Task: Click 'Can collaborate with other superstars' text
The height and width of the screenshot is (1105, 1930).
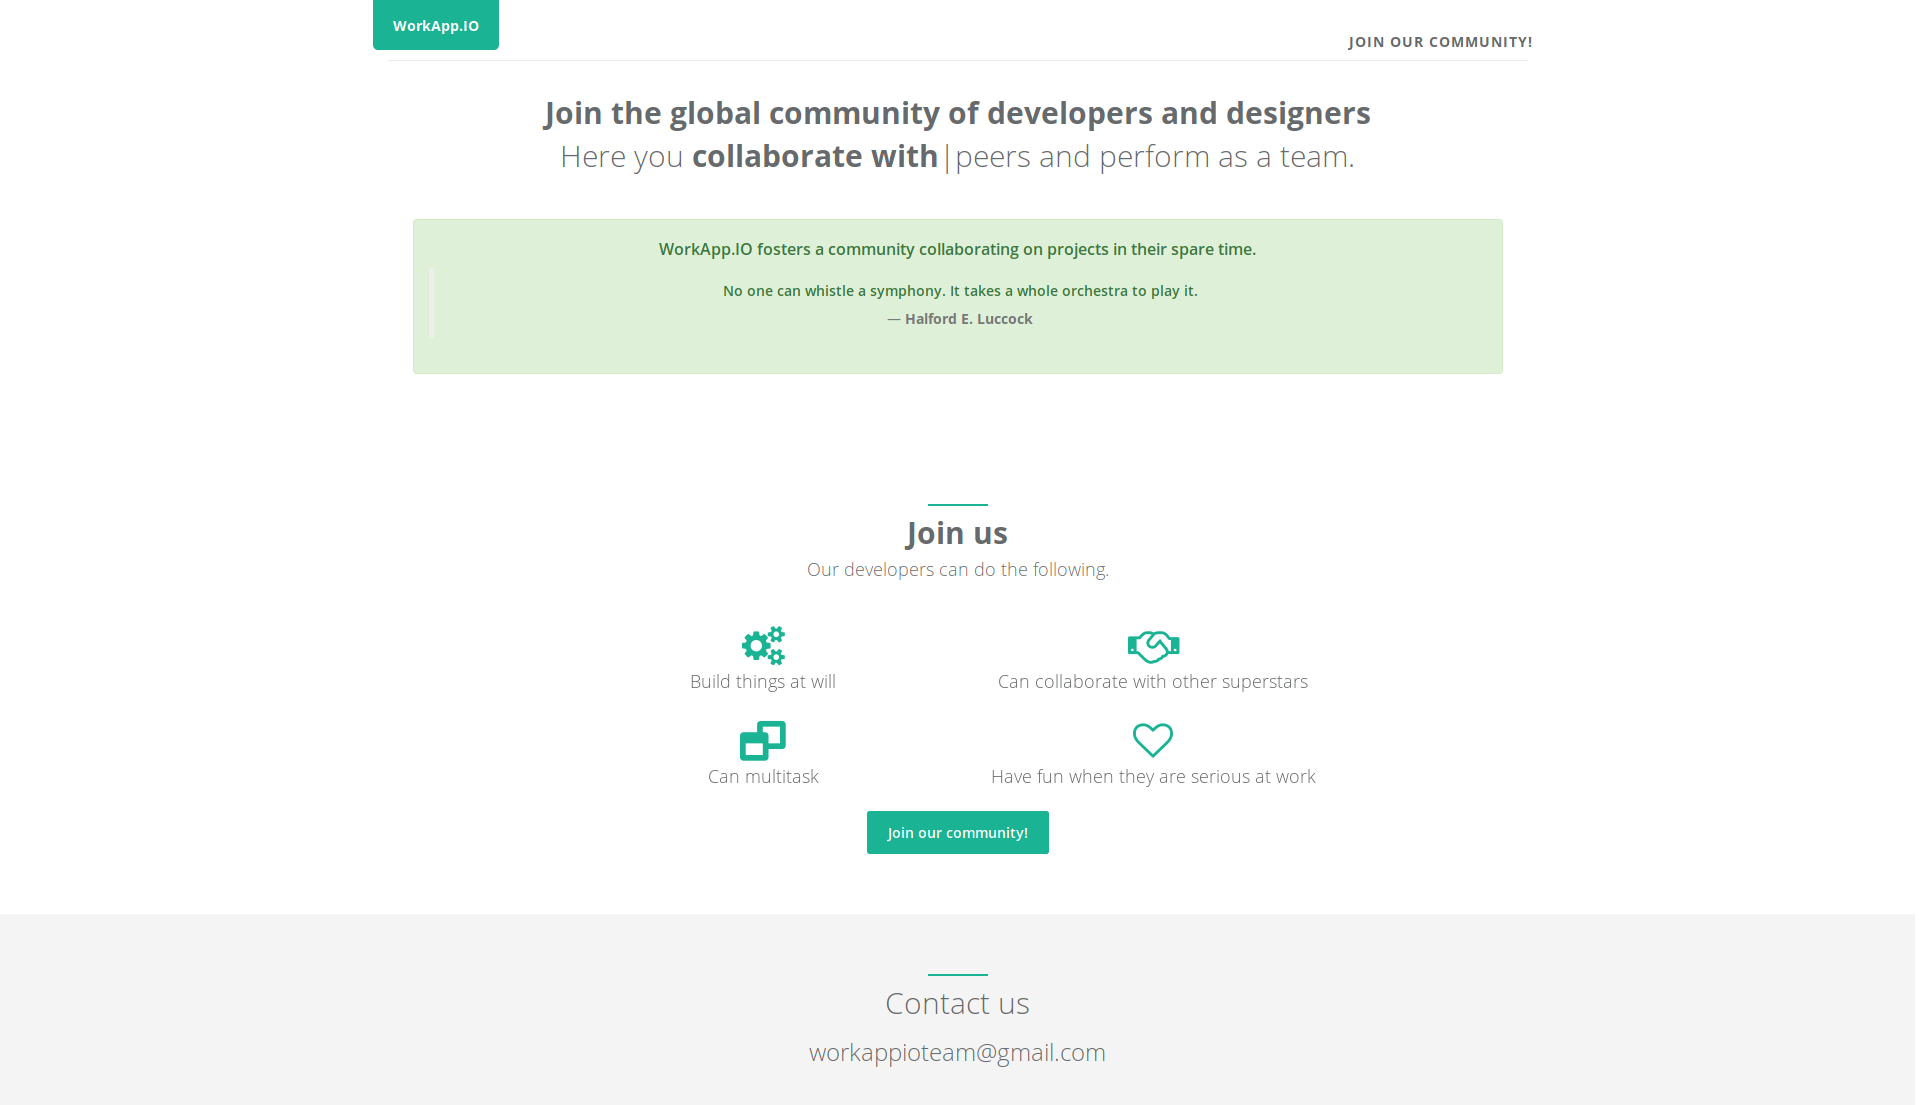Action: (1152, 681)
